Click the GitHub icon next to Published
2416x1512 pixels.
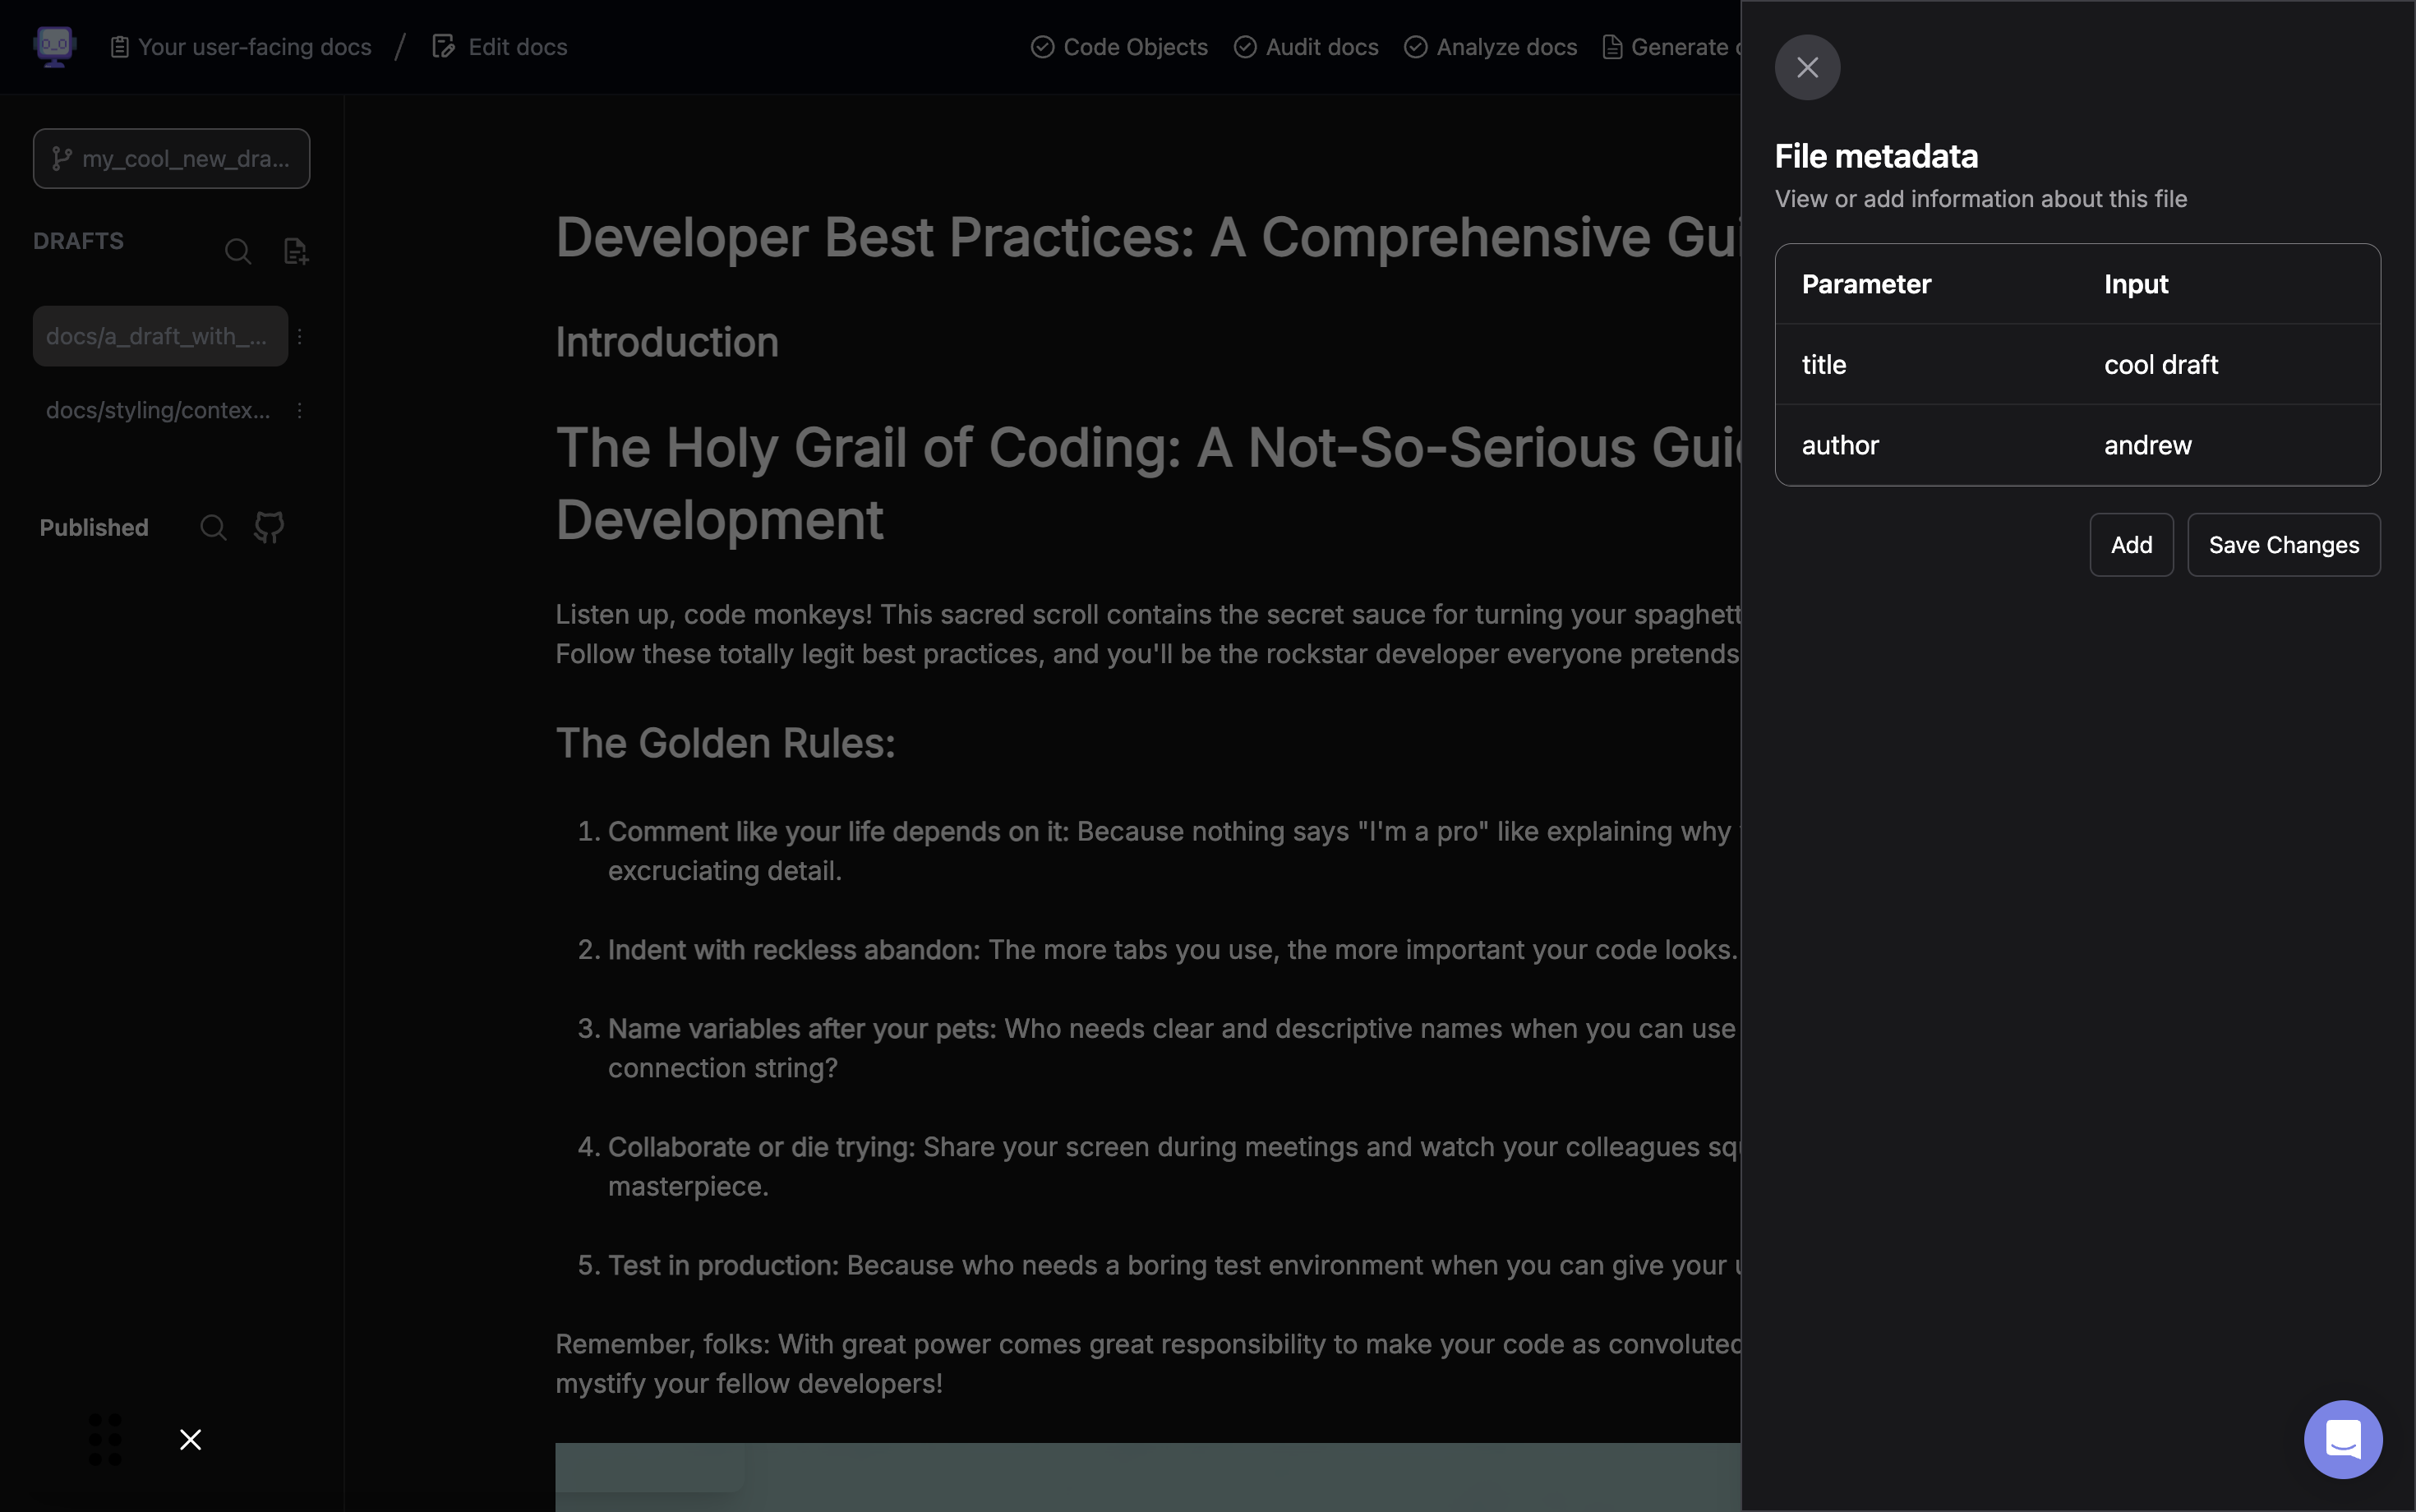269,527
